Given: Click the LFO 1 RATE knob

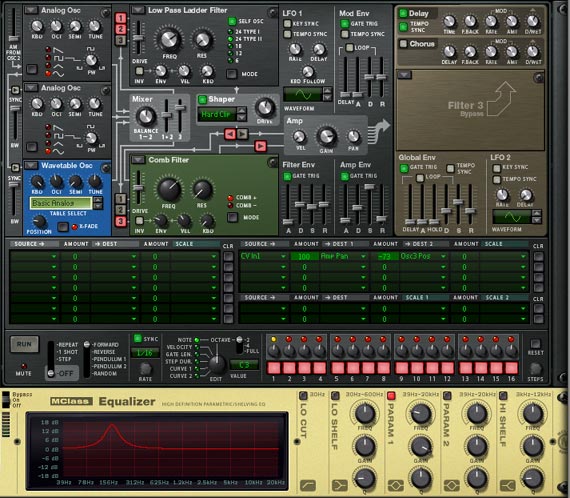Looking at the screenshot, I should click(x=295, y=49).
